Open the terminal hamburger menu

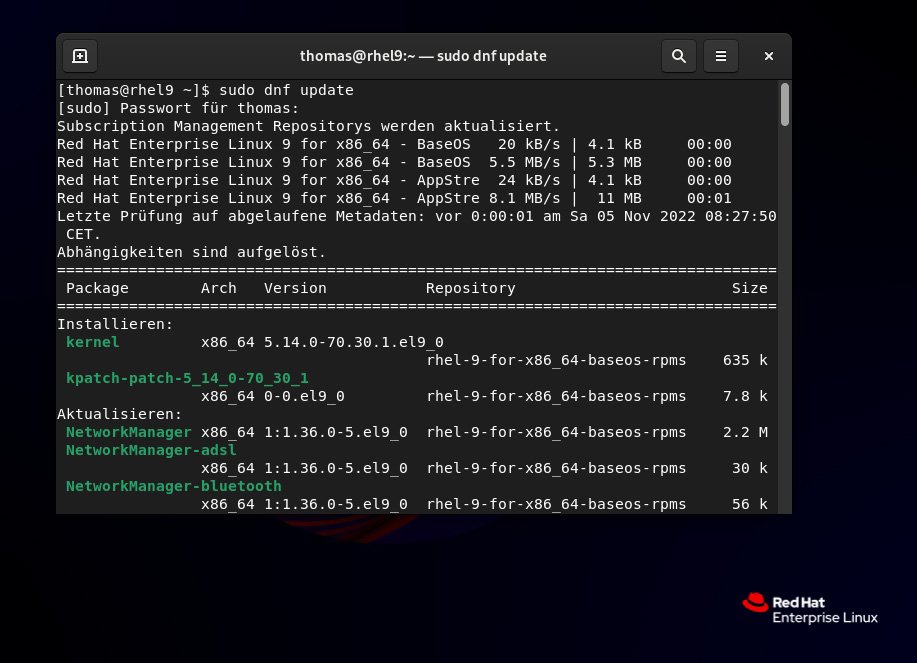(x=721, y=56)
